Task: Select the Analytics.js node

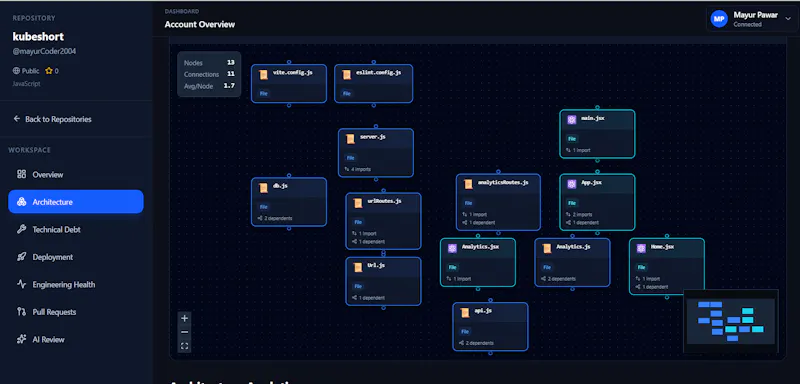Action: coord(572,263)
